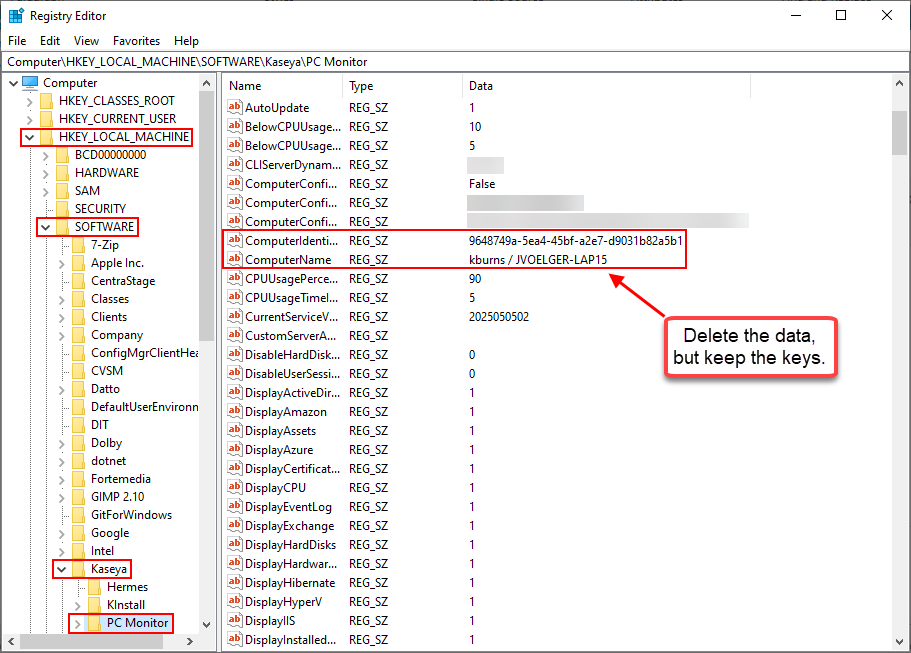
Task: Click the registry path address bar
Action: (456, 62)
